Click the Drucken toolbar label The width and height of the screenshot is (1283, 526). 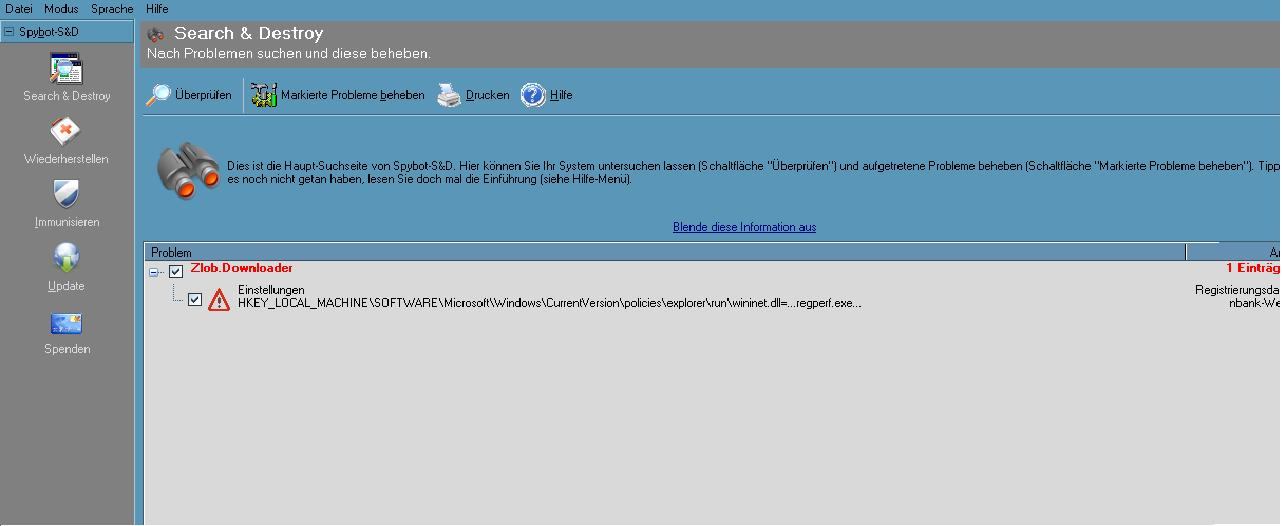tap(488, 95)
